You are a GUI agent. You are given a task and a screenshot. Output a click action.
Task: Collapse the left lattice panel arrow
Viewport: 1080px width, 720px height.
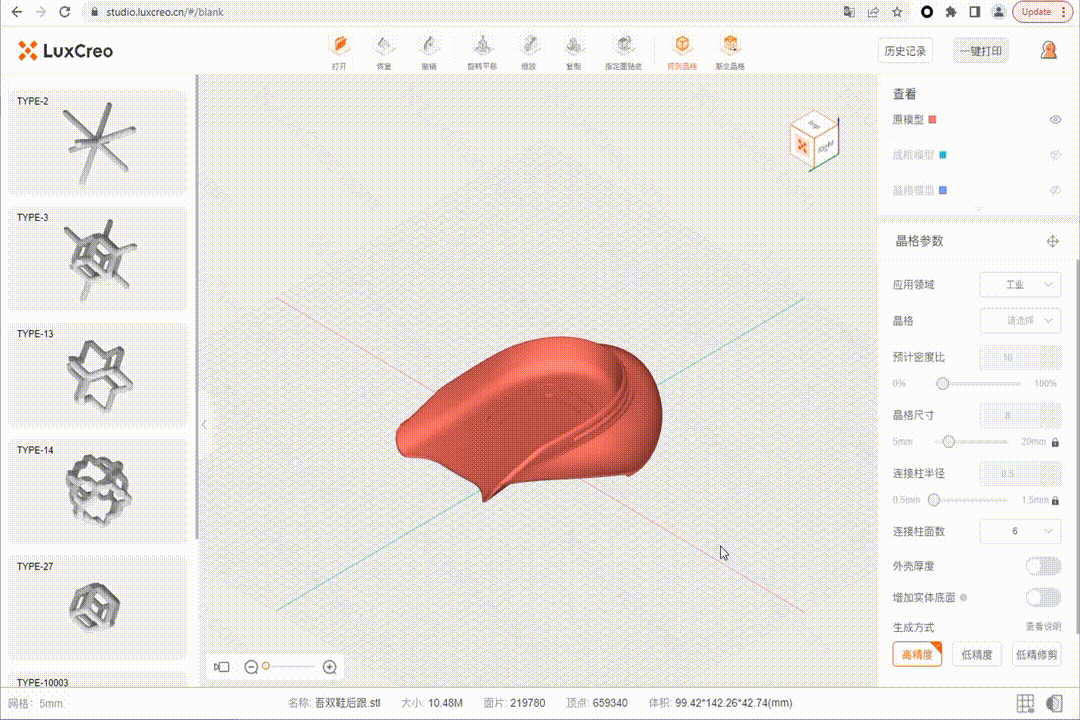[204, 424]
